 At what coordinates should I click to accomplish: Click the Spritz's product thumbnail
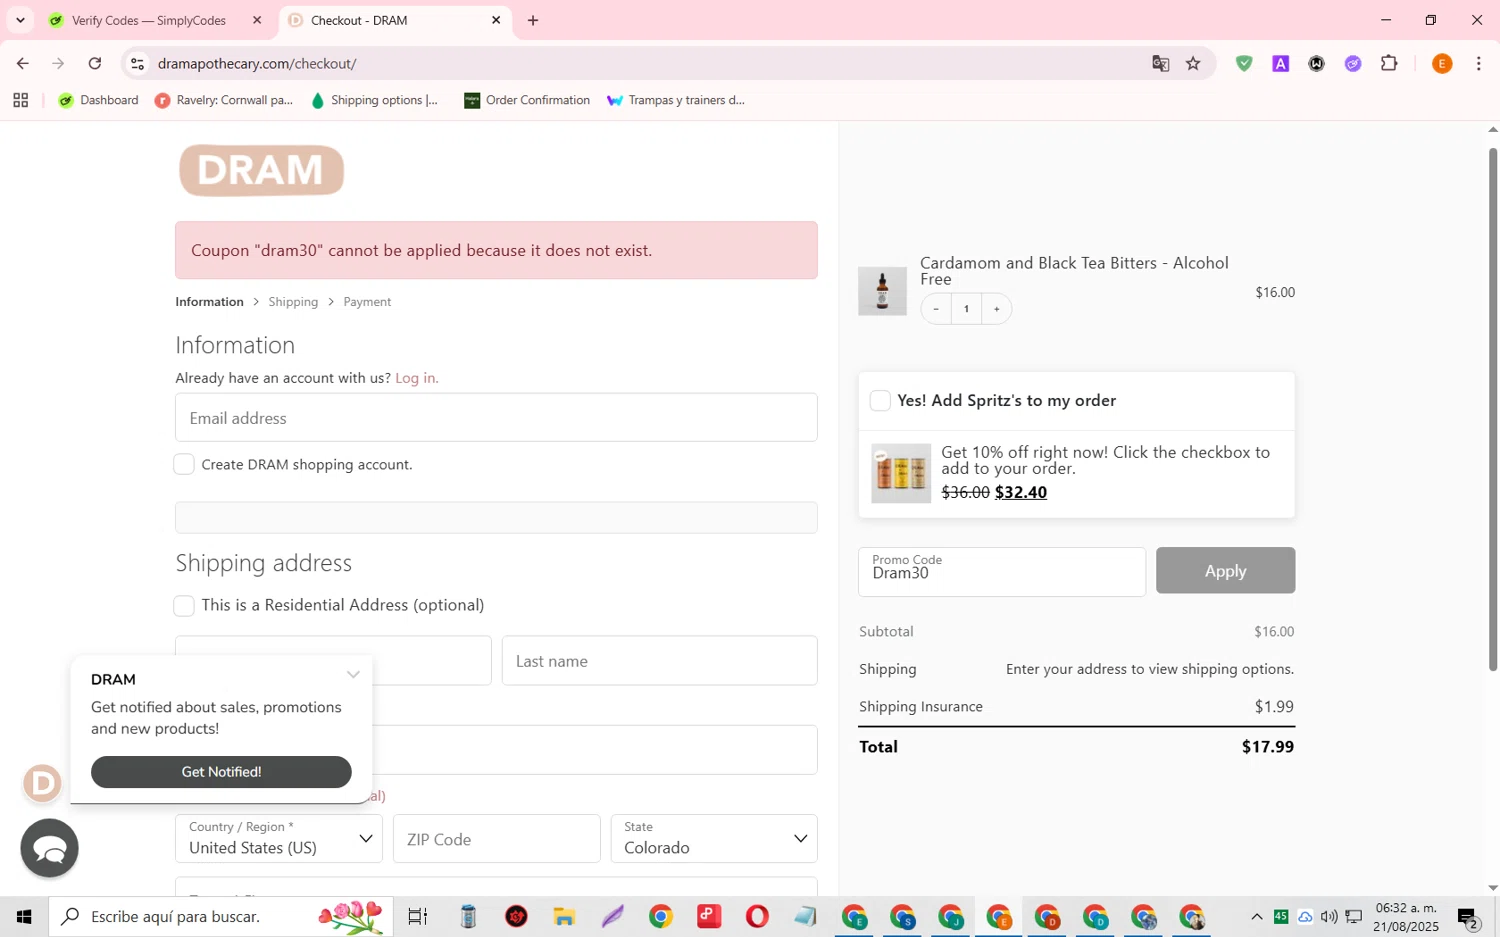(x=901, y=473)
